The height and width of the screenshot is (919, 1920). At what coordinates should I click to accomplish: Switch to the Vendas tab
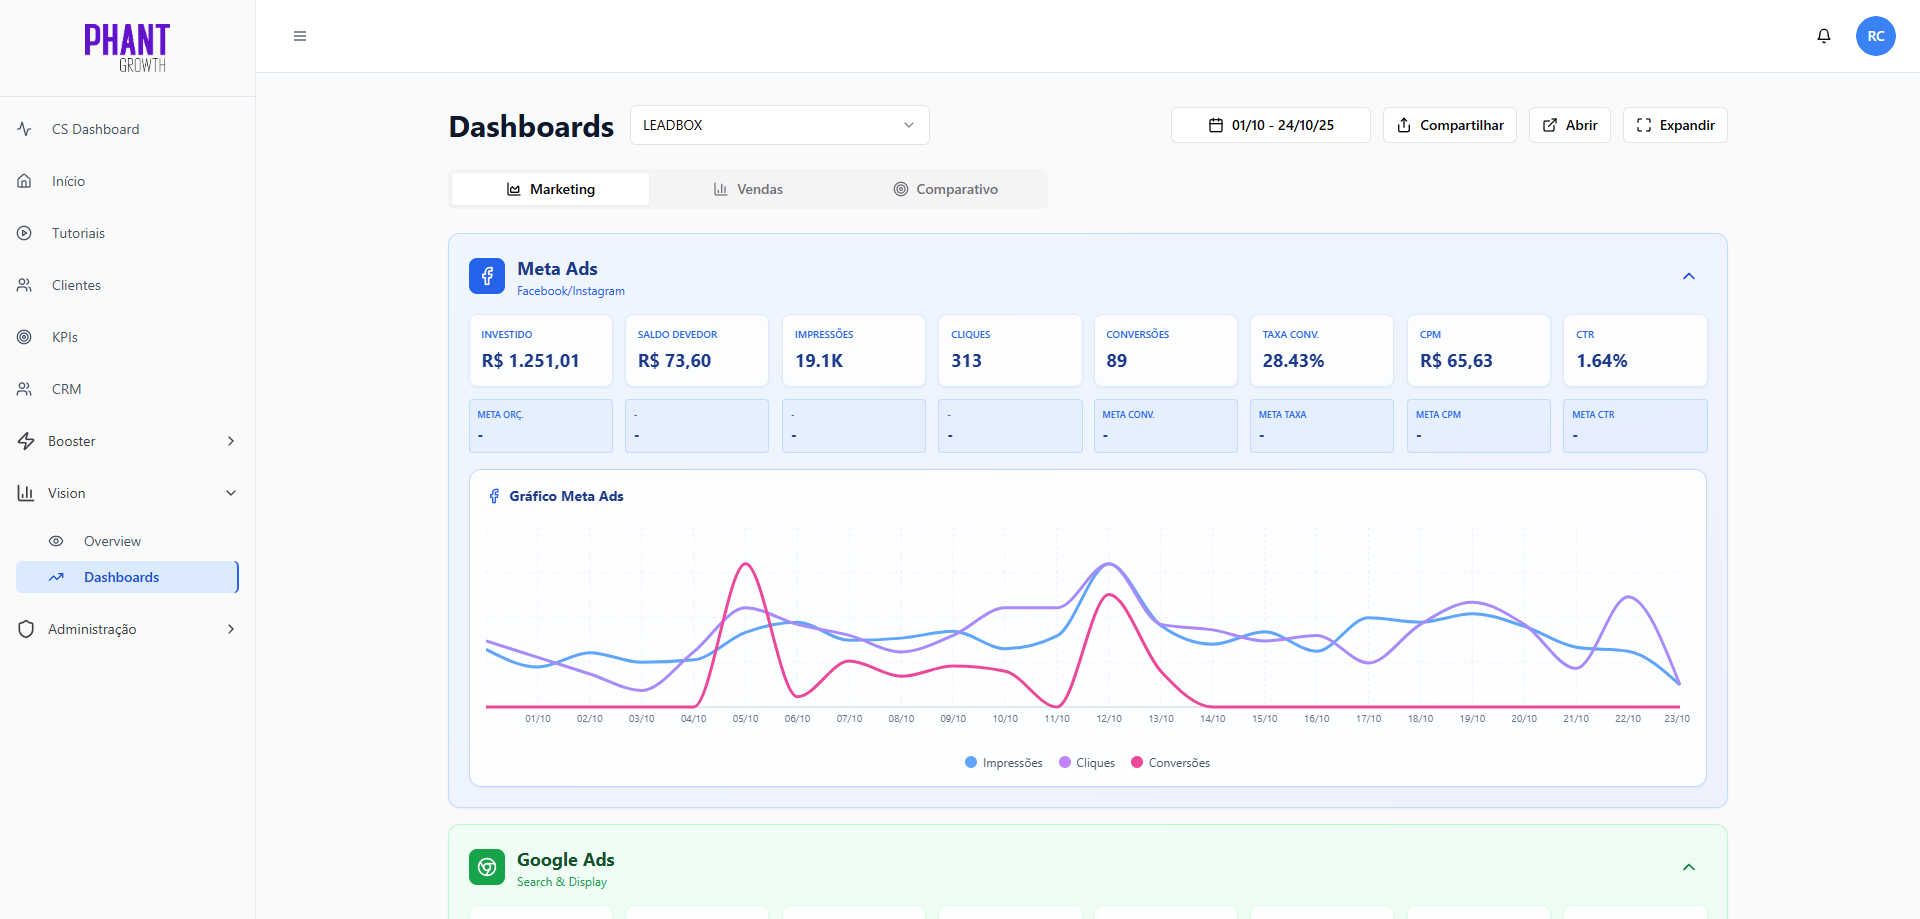[748, 189]
